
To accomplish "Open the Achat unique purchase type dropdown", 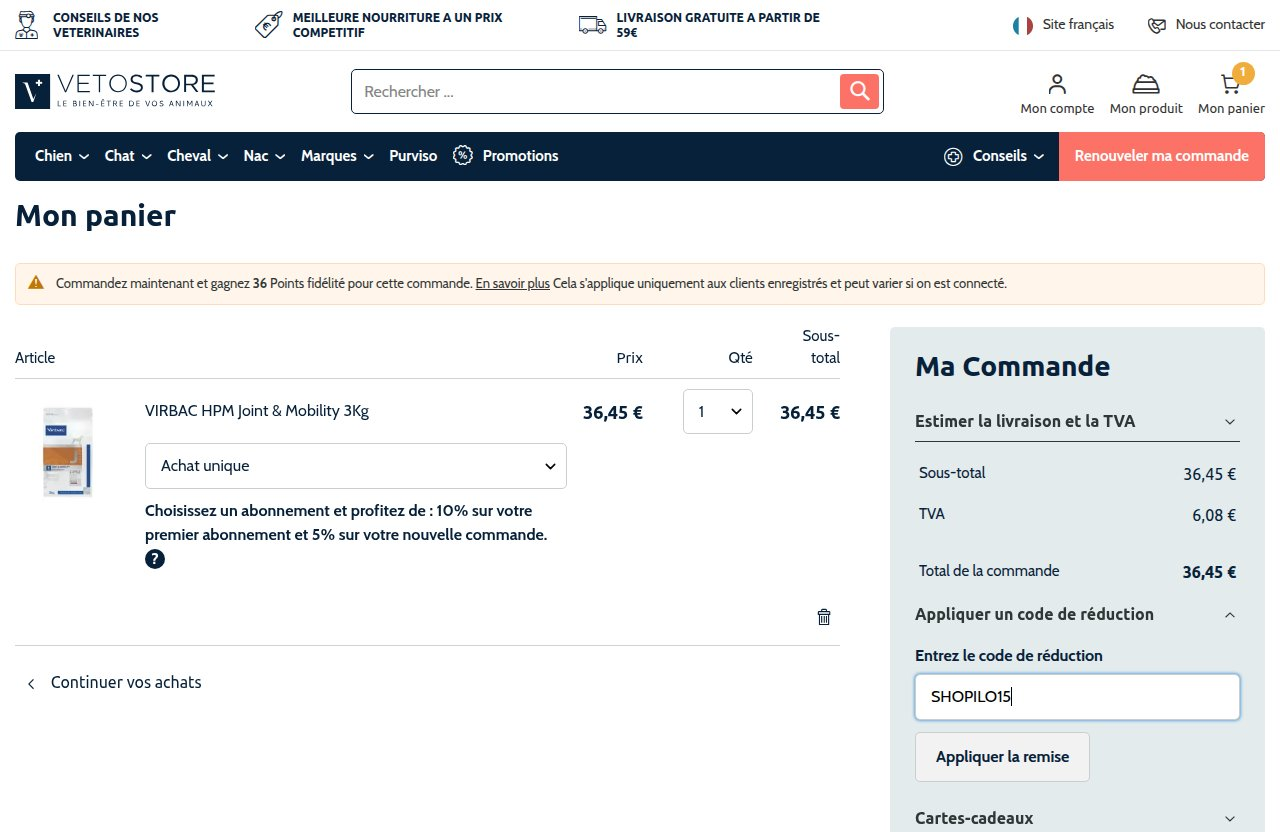I will (x=356, y=466).
